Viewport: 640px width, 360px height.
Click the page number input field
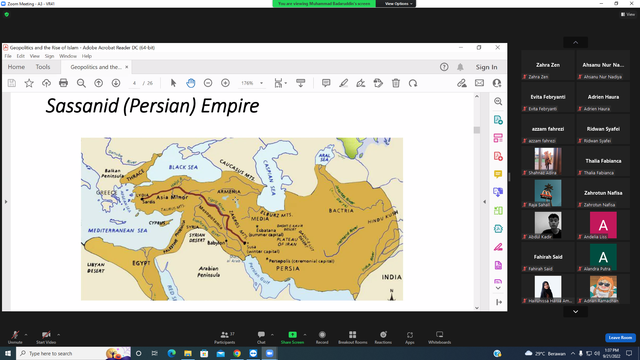point(134,83)
